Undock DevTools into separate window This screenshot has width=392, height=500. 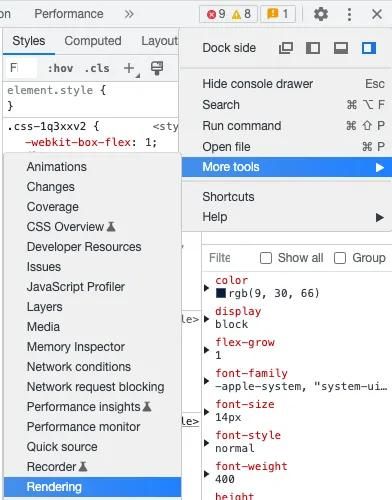286,48
